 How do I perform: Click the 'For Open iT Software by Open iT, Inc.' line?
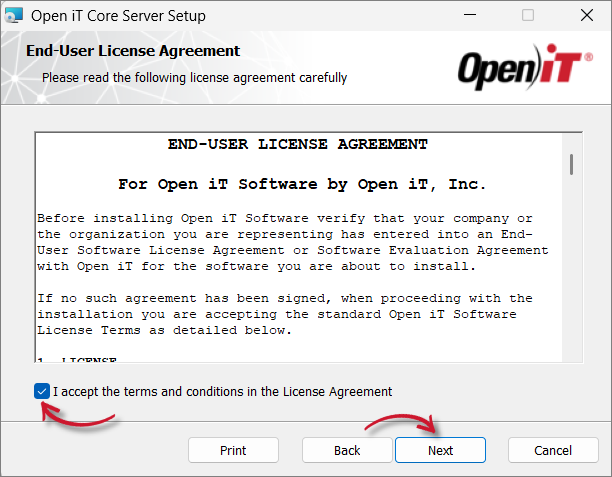(x=302, y=184)
